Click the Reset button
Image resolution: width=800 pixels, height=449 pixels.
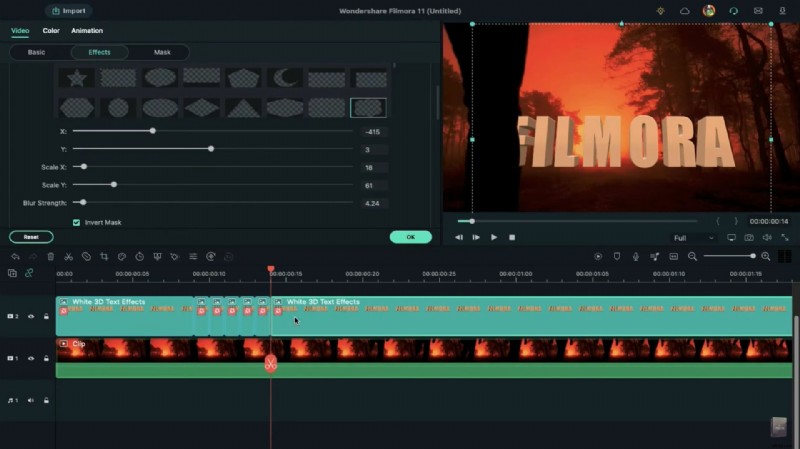tap(31, 237)
